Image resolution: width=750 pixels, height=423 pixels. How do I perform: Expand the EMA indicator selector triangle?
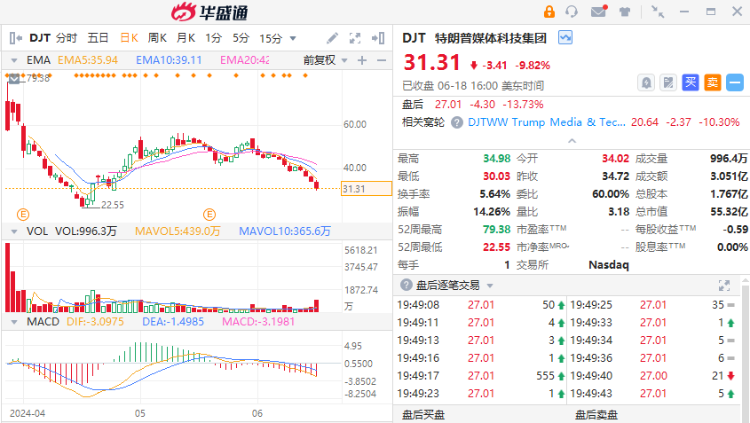[14, 60]
